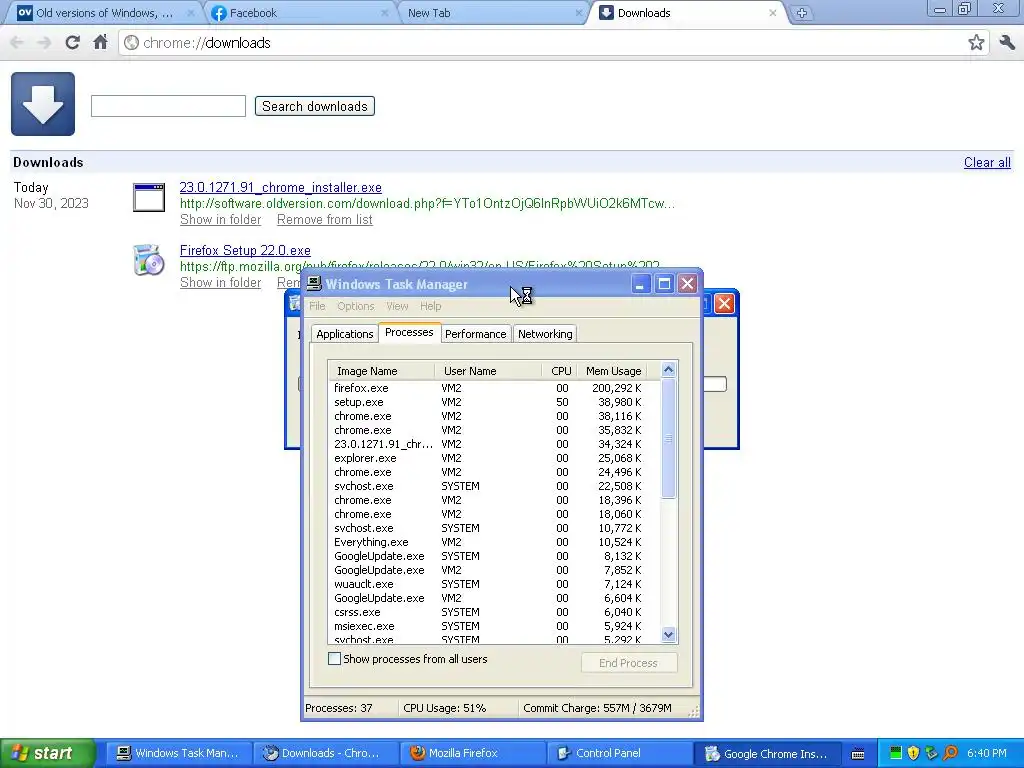Image resolution: width=1024 pixels, height=768 pixels.
Task: Select the firefox.exe process row
Action: click(488, 388)
